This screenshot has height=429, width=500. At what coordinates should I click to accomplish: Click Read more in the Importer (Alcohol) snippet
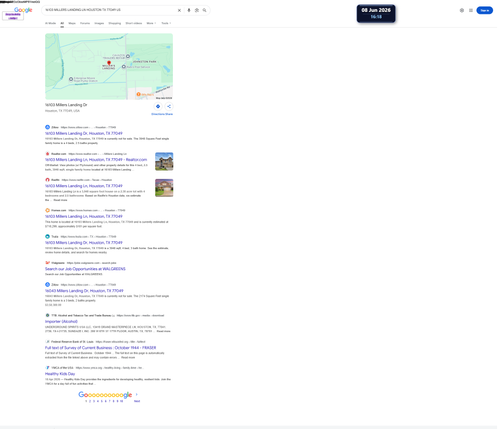163,331
